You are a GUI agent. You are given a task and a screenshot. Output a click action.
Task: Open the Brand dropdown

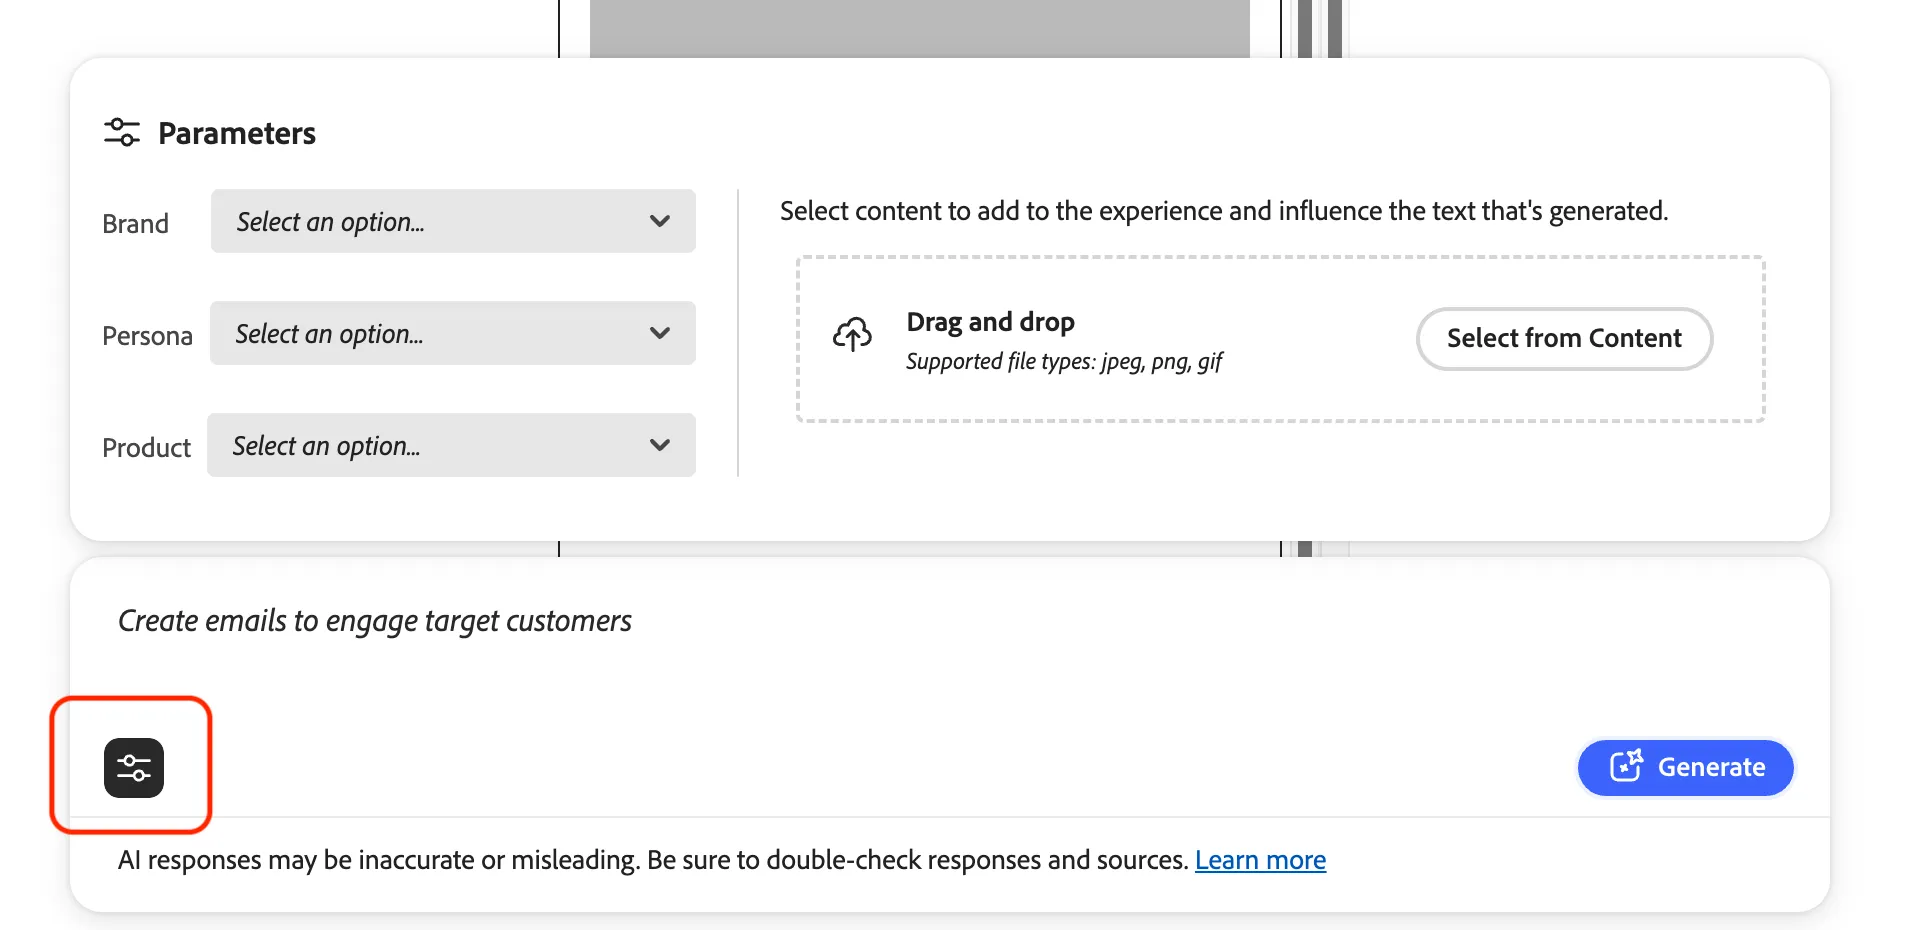tap(453, 221)
